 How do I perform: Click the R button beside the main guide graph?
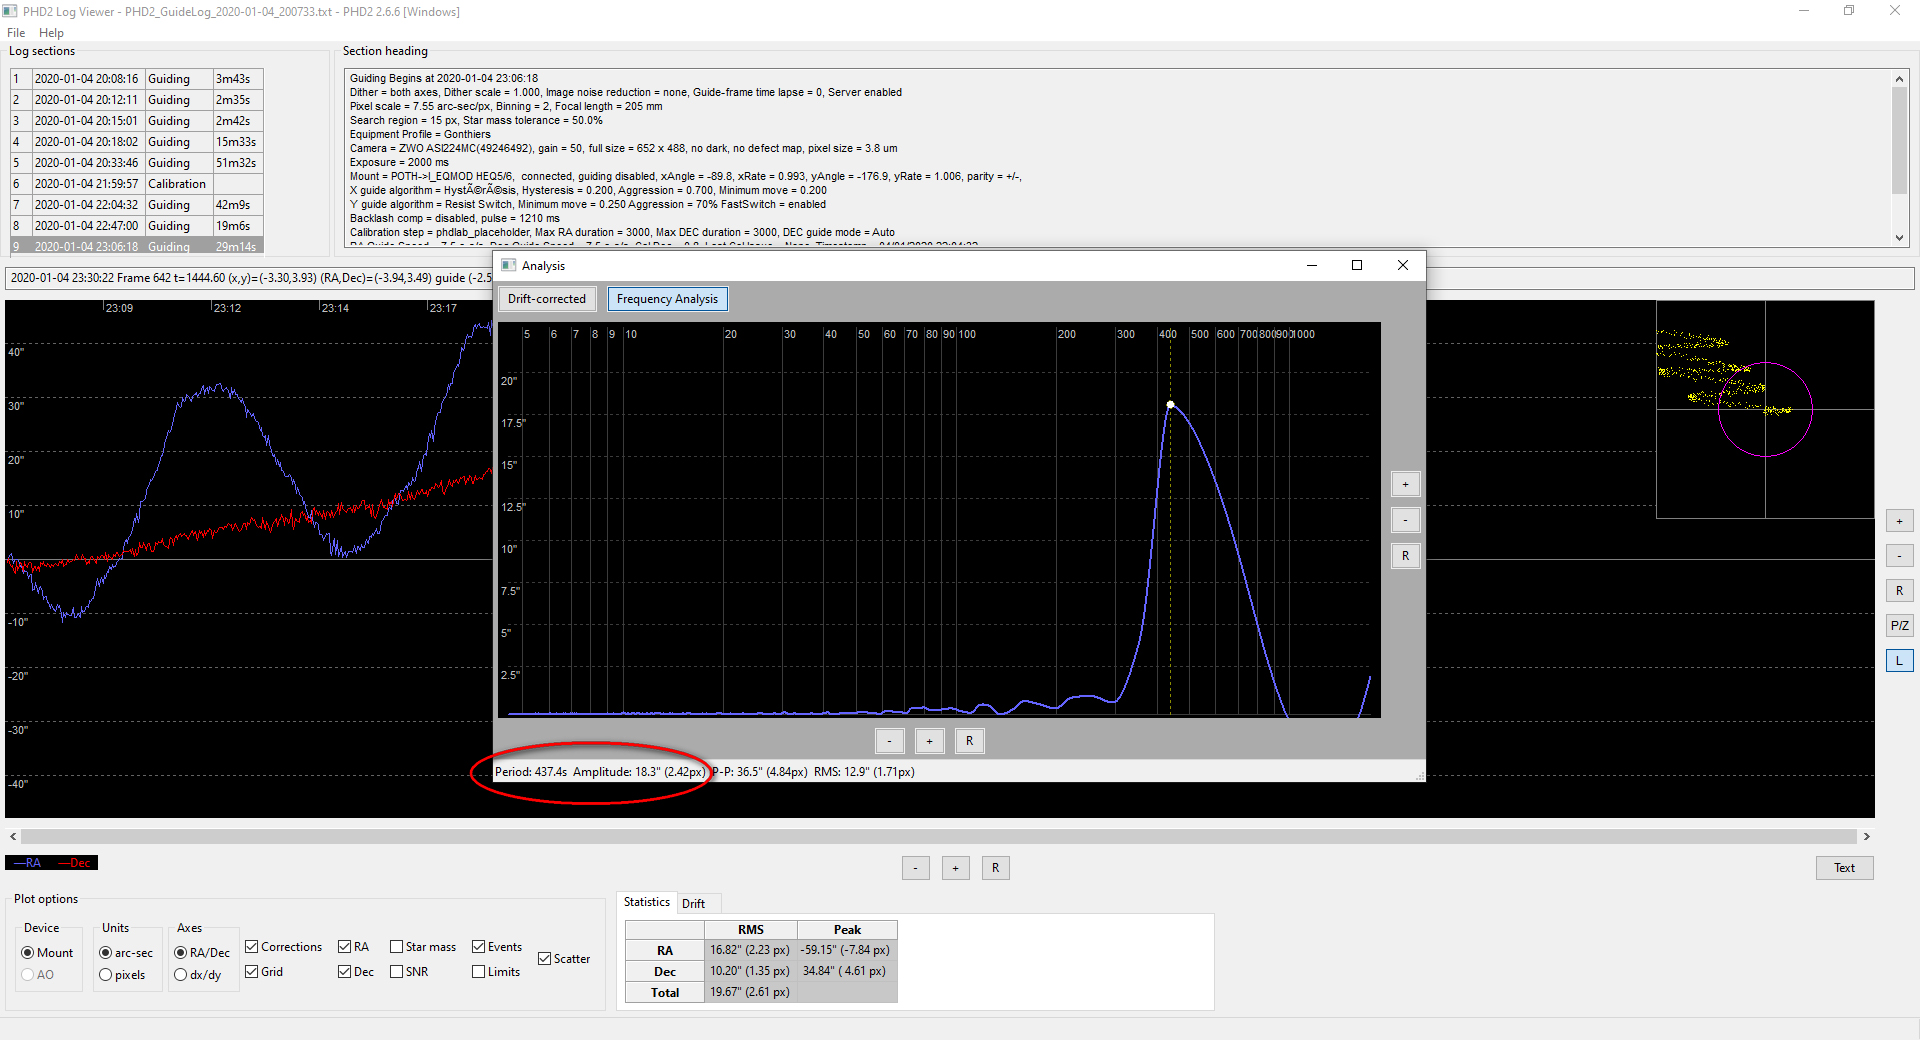[1899, 591]
